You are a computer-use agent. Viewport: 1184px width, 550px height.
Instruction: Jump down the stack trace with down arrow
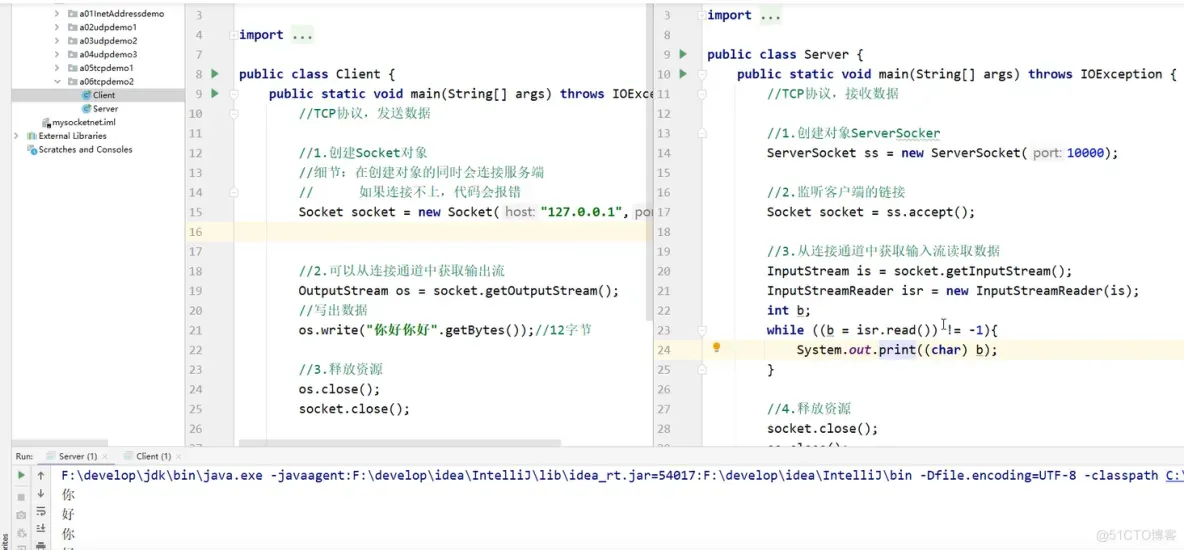[41, 493]
